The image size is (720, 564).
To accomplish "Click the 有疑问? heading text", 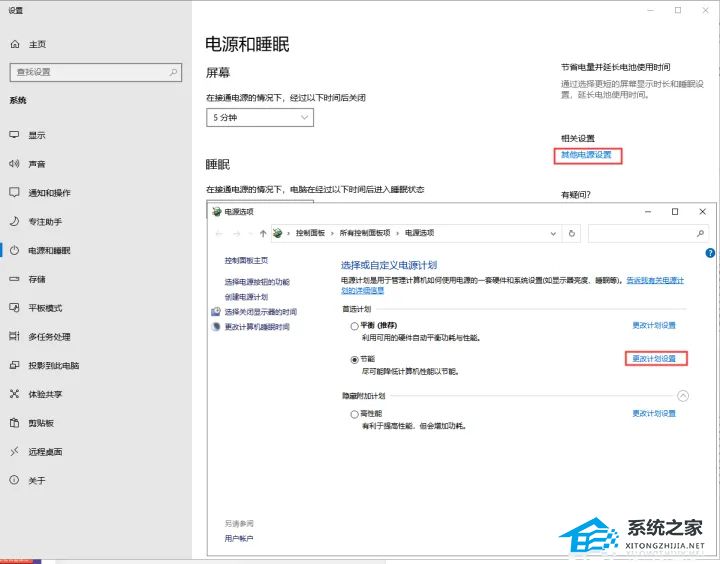I will tap(576, 195).
